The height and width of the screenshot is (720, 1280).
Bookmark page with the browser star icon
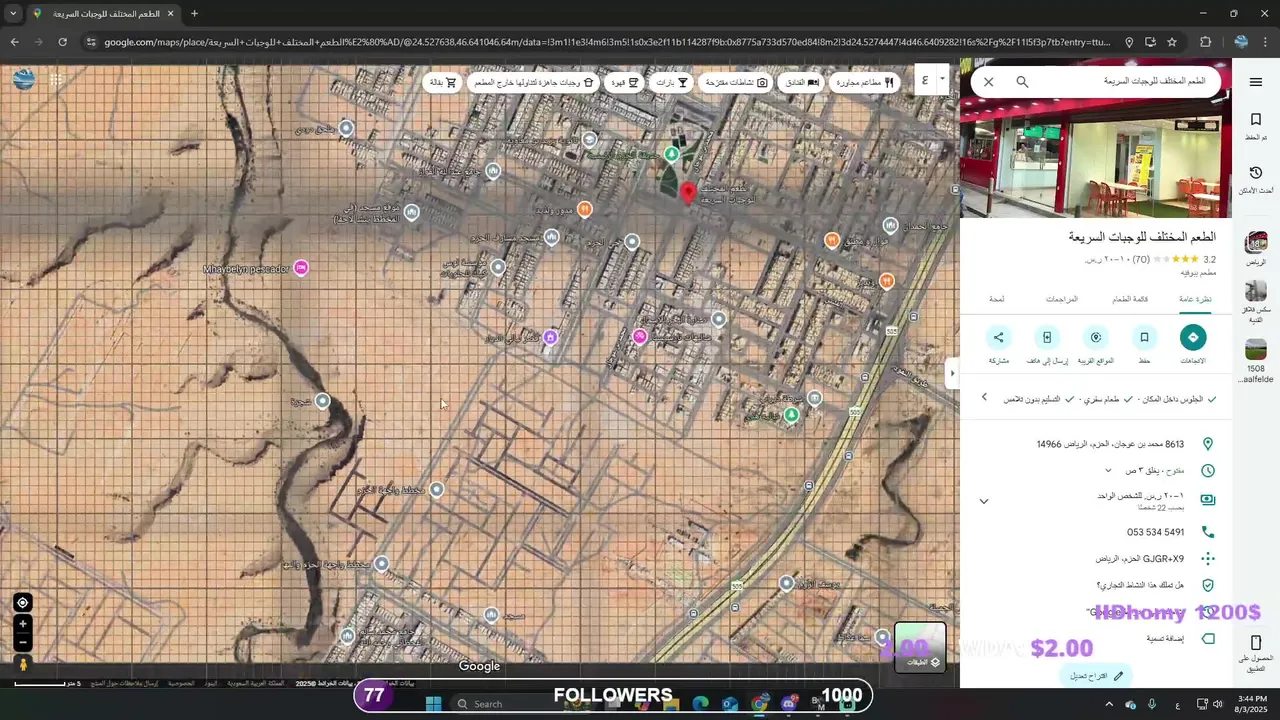(1172, 42)
